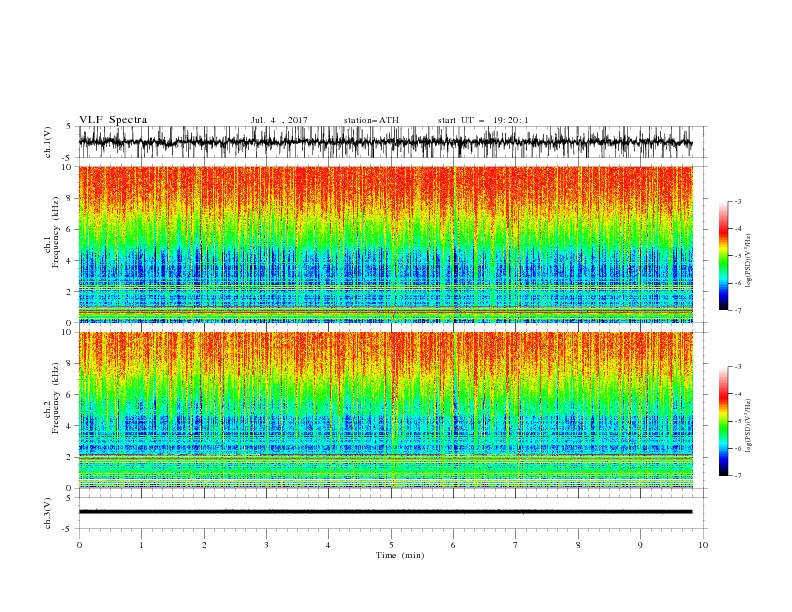Click the "VLF Spectra" plot title
Screen dimensions: 792x612
click(113, 120)
